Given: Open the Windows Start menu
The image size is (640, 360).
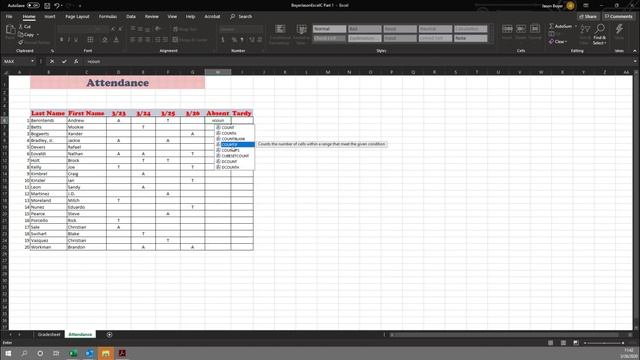Looking at the screenshot, I should (8, 353).
